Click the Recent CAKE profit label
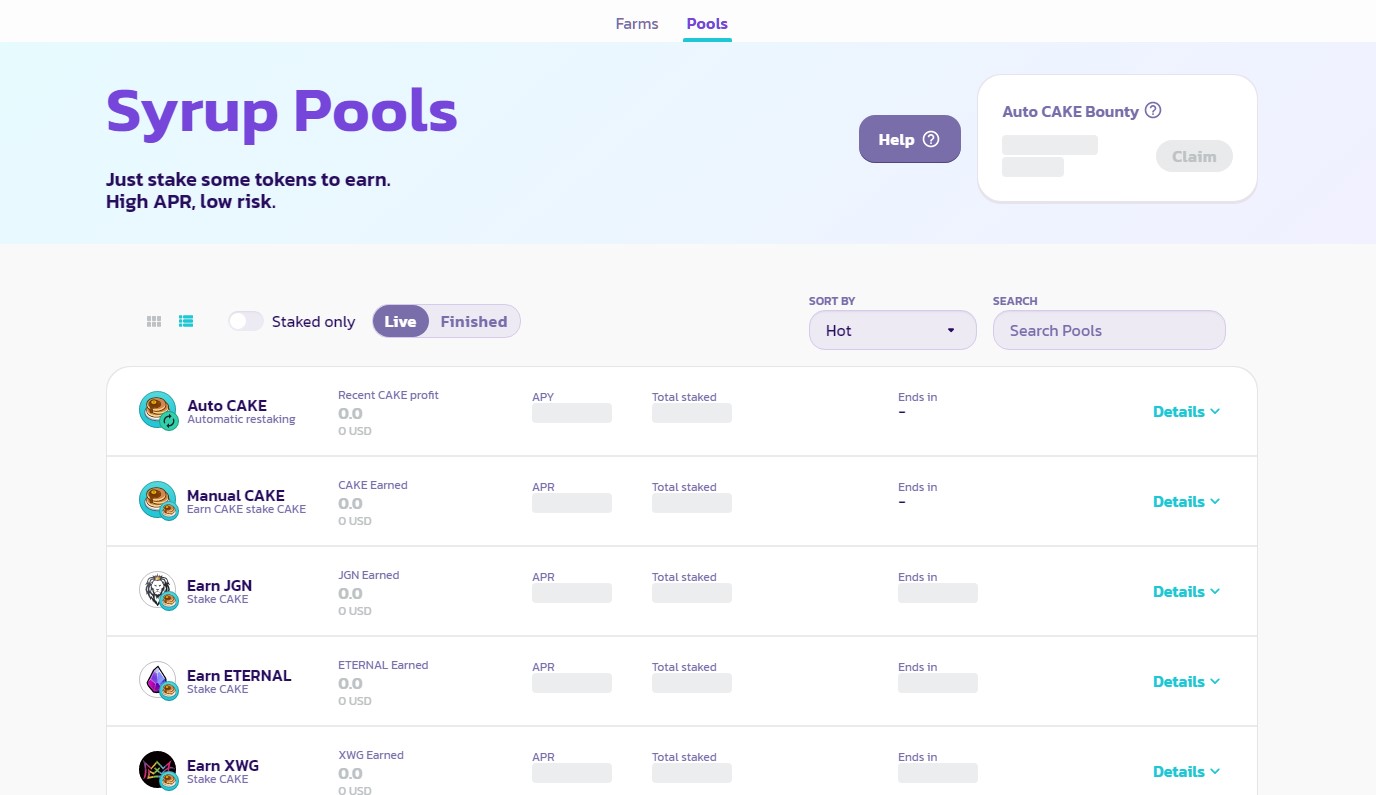 click(388, 395)
